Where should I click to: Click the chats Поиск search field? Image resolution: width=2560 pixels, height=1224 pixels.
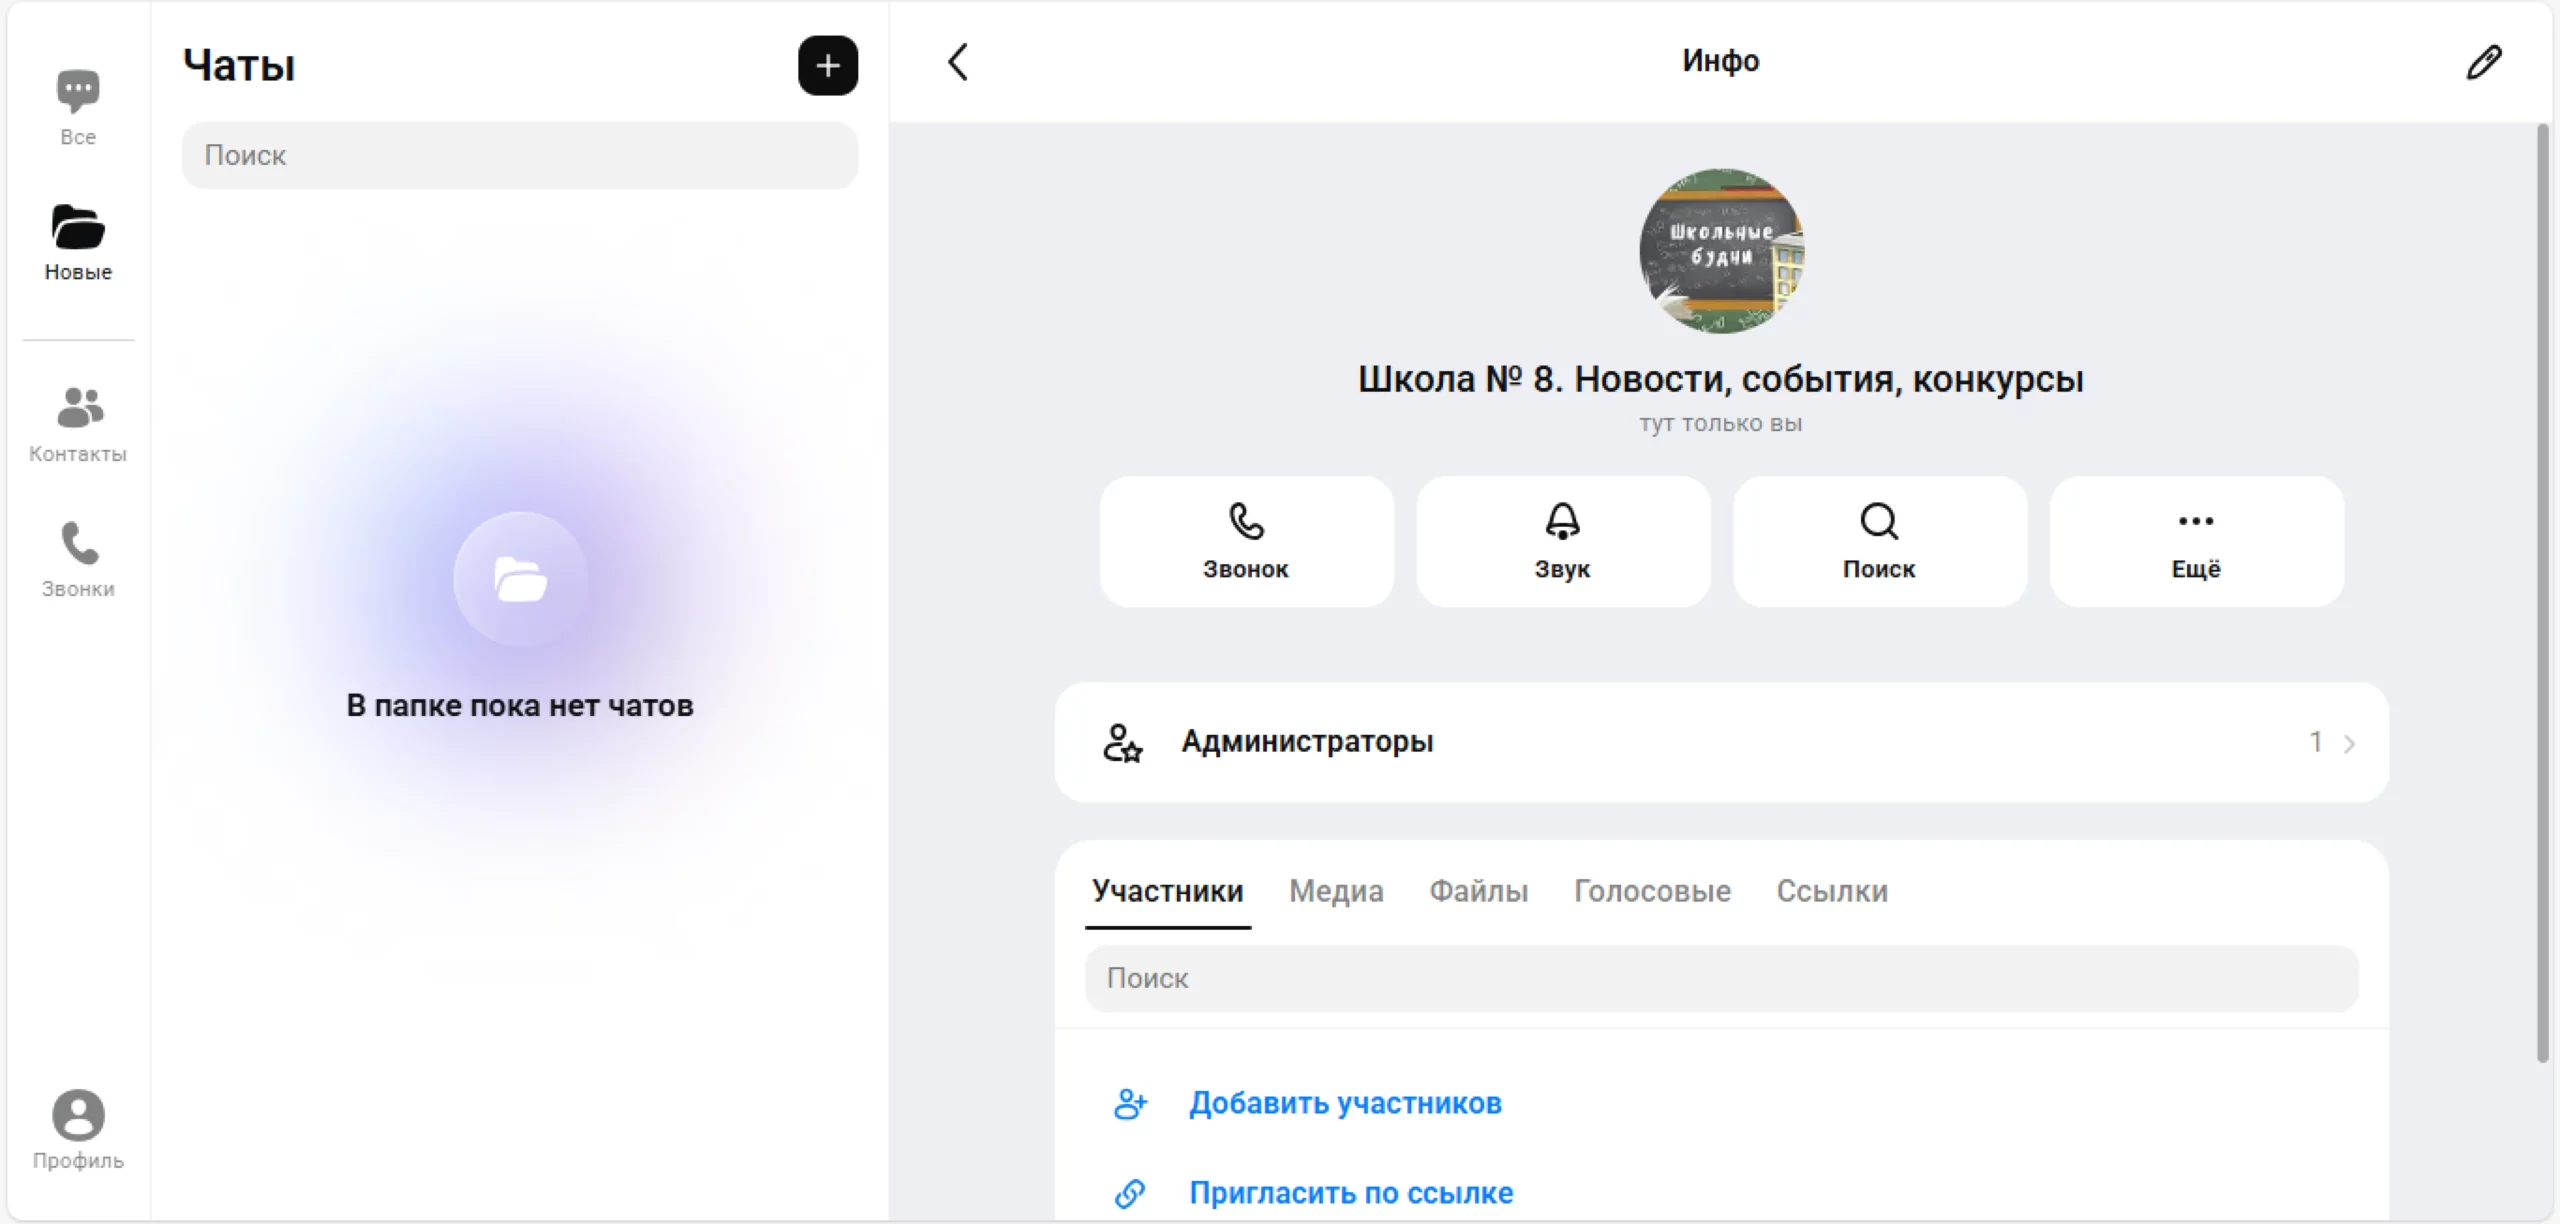pos(519,156)
